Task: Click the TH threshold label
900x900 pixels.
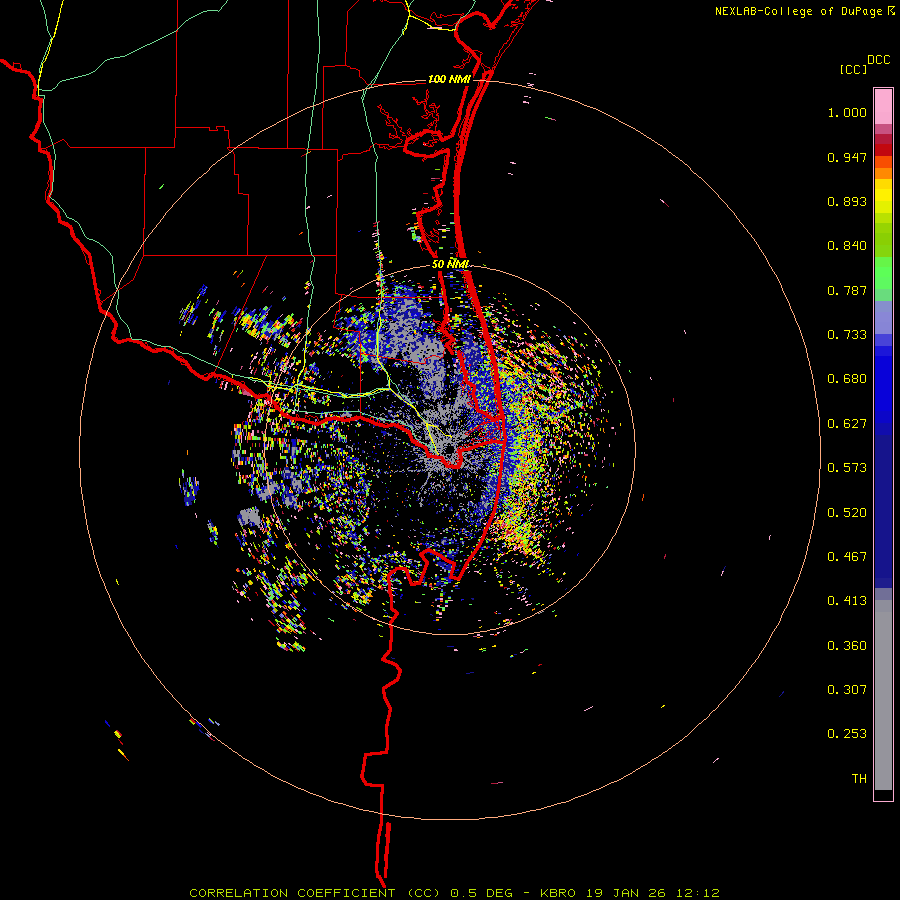Action: coord(859,779)
